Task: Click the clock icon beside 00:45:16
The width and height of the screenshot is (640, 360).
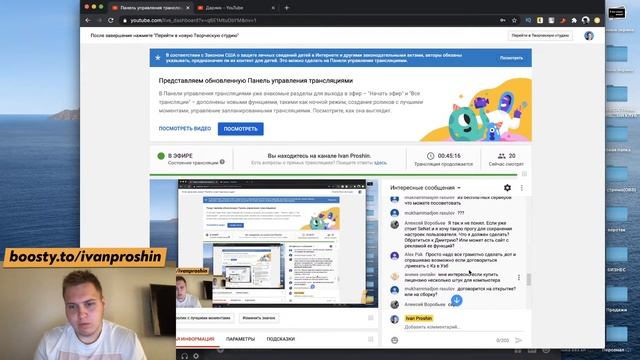Action: [430, 156]
